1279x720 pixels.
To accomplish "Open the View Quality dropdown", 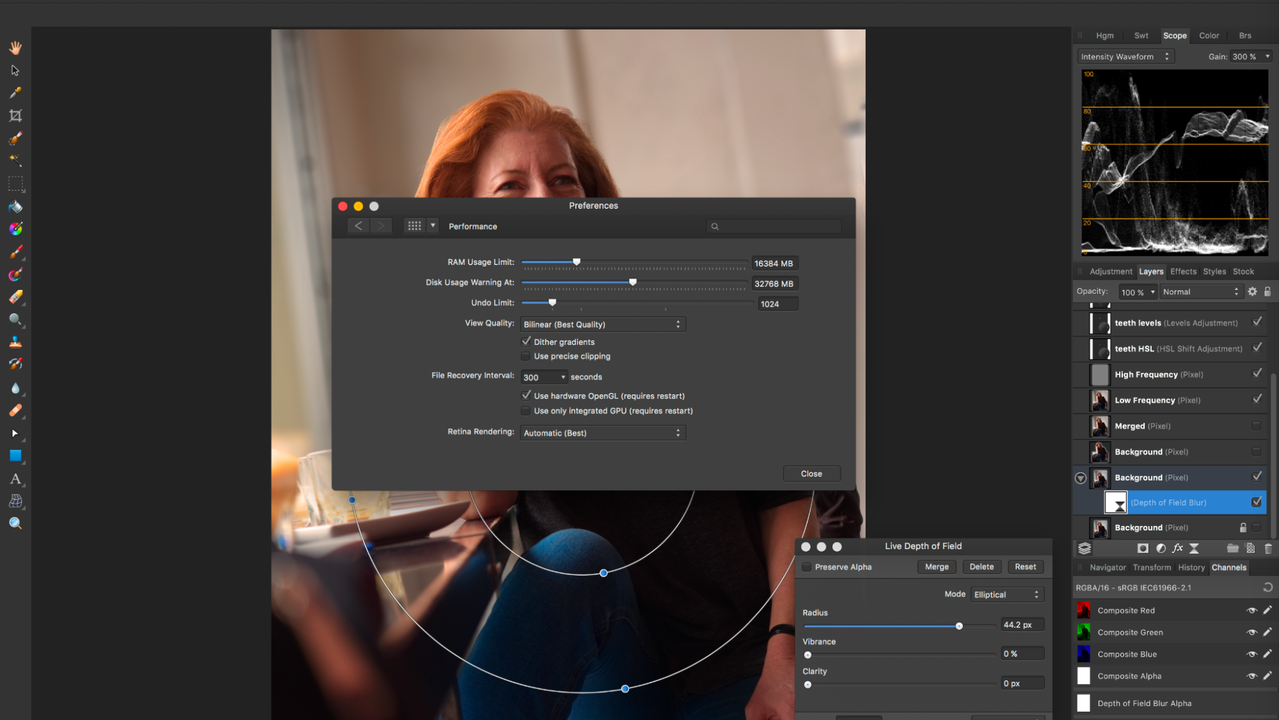I will coord(602,324).
